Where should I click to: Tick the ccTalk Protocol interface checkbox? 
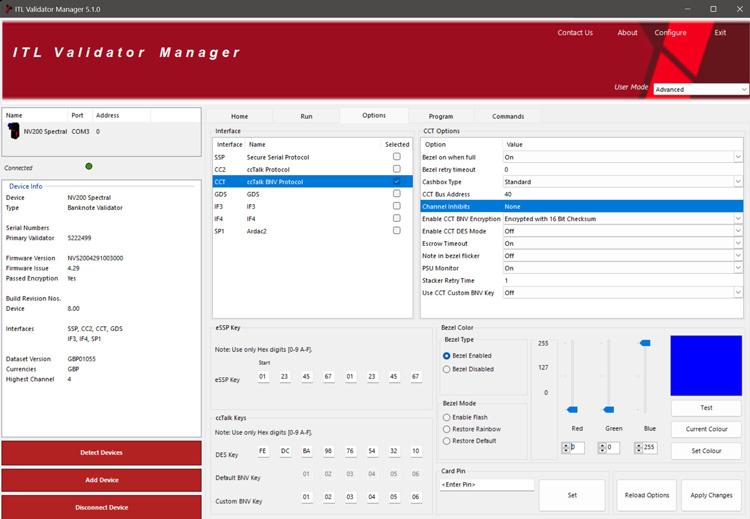tap(397, 169)
